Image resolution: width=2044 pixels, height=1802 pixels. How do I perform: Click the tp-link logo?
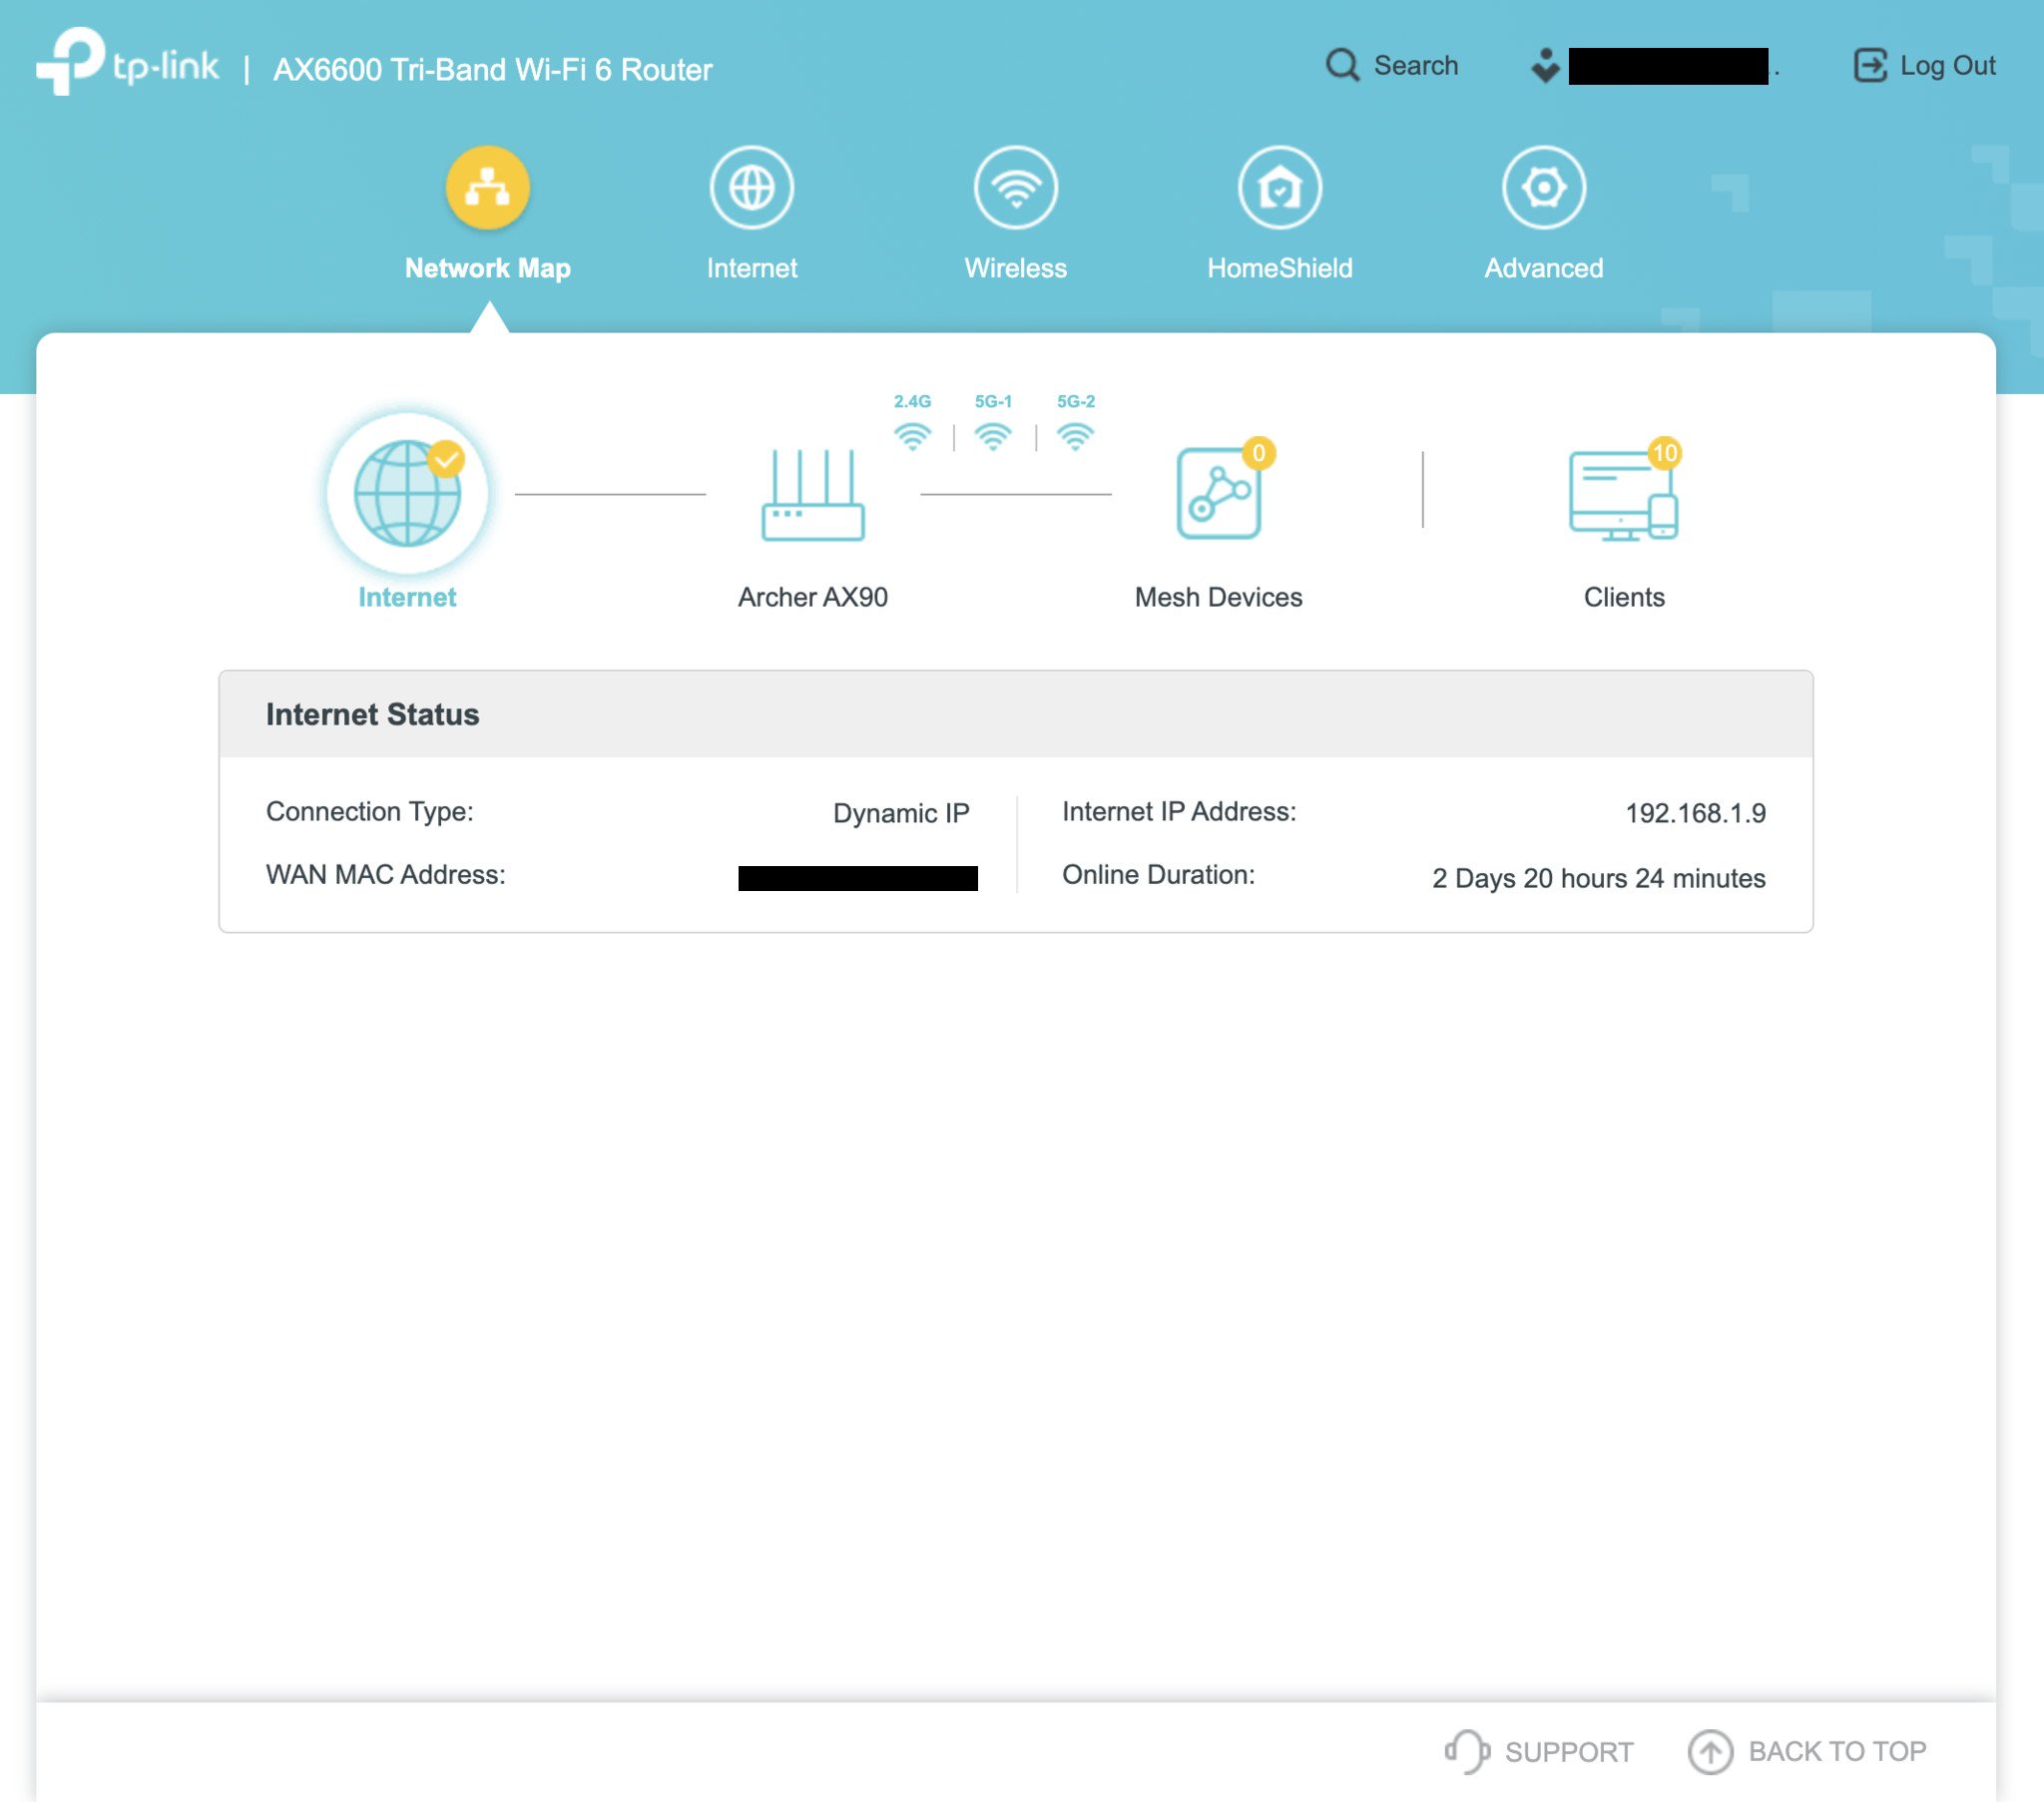[x=127, y=63]
